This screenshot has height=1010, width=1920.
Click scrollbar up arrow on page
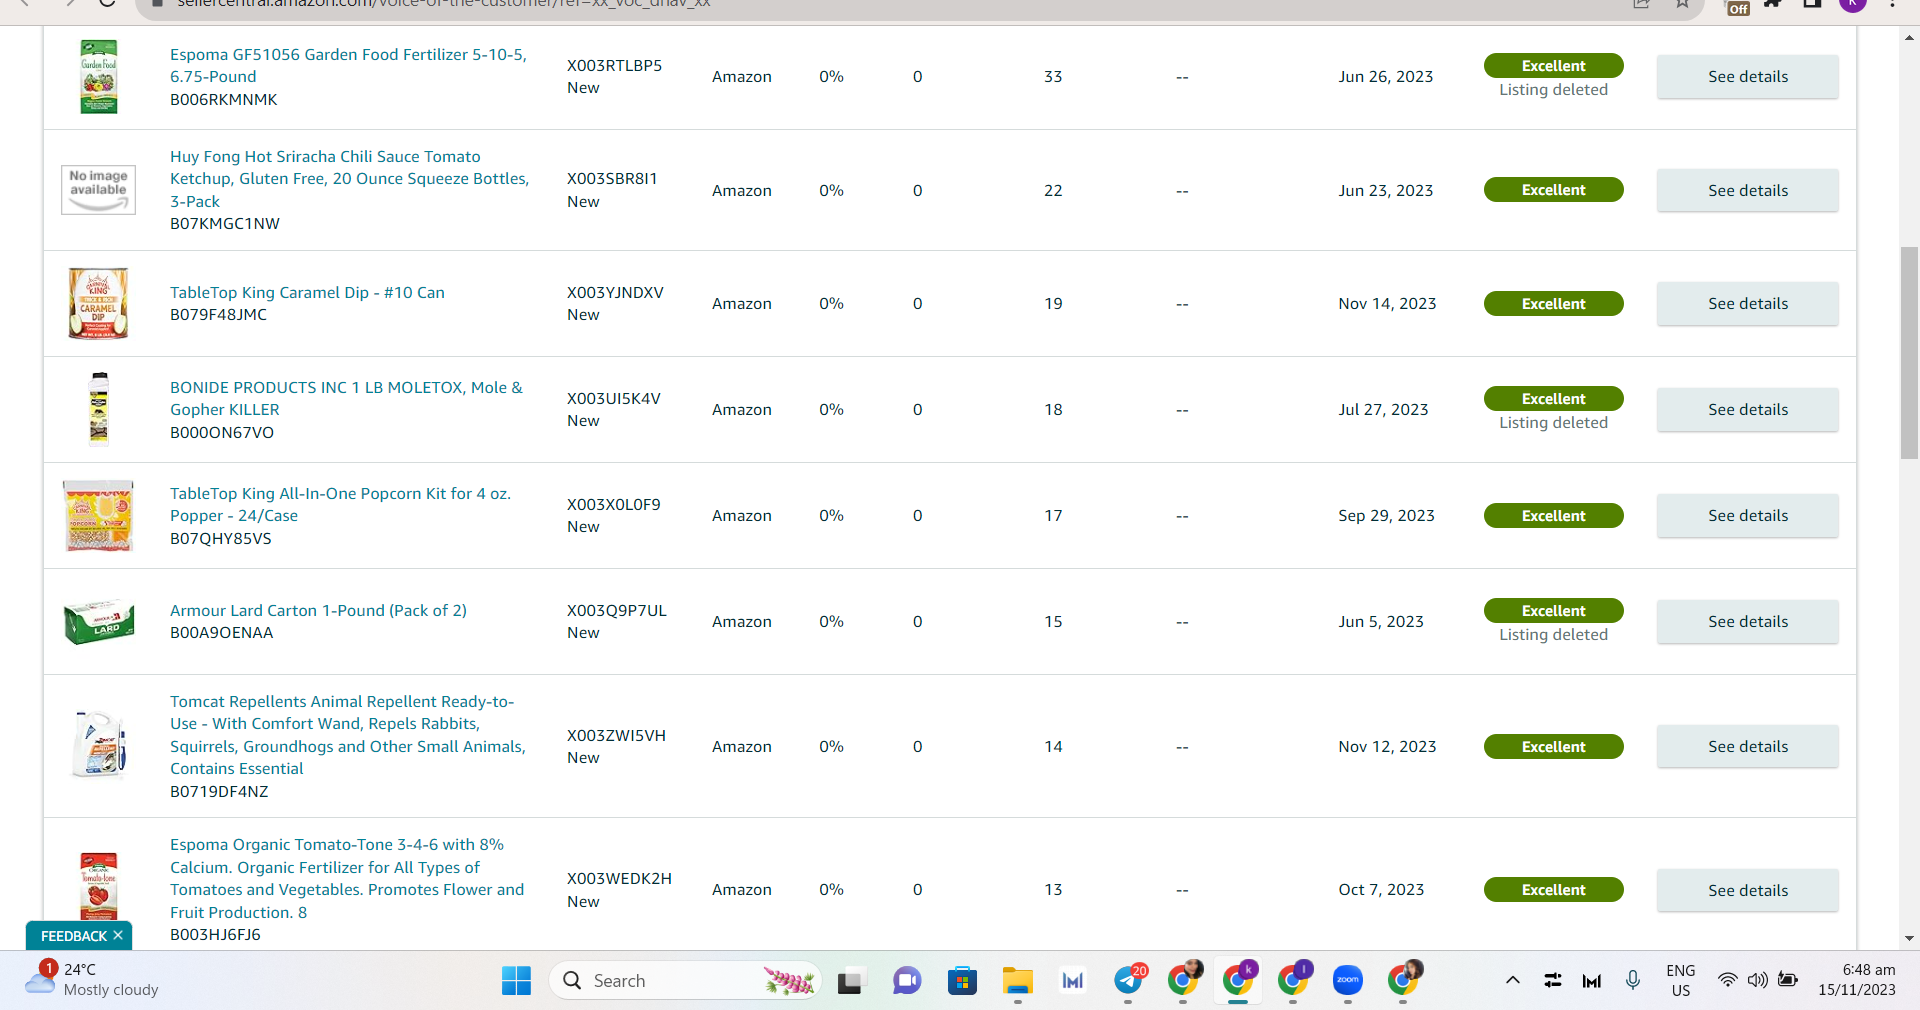(1909, 37)
